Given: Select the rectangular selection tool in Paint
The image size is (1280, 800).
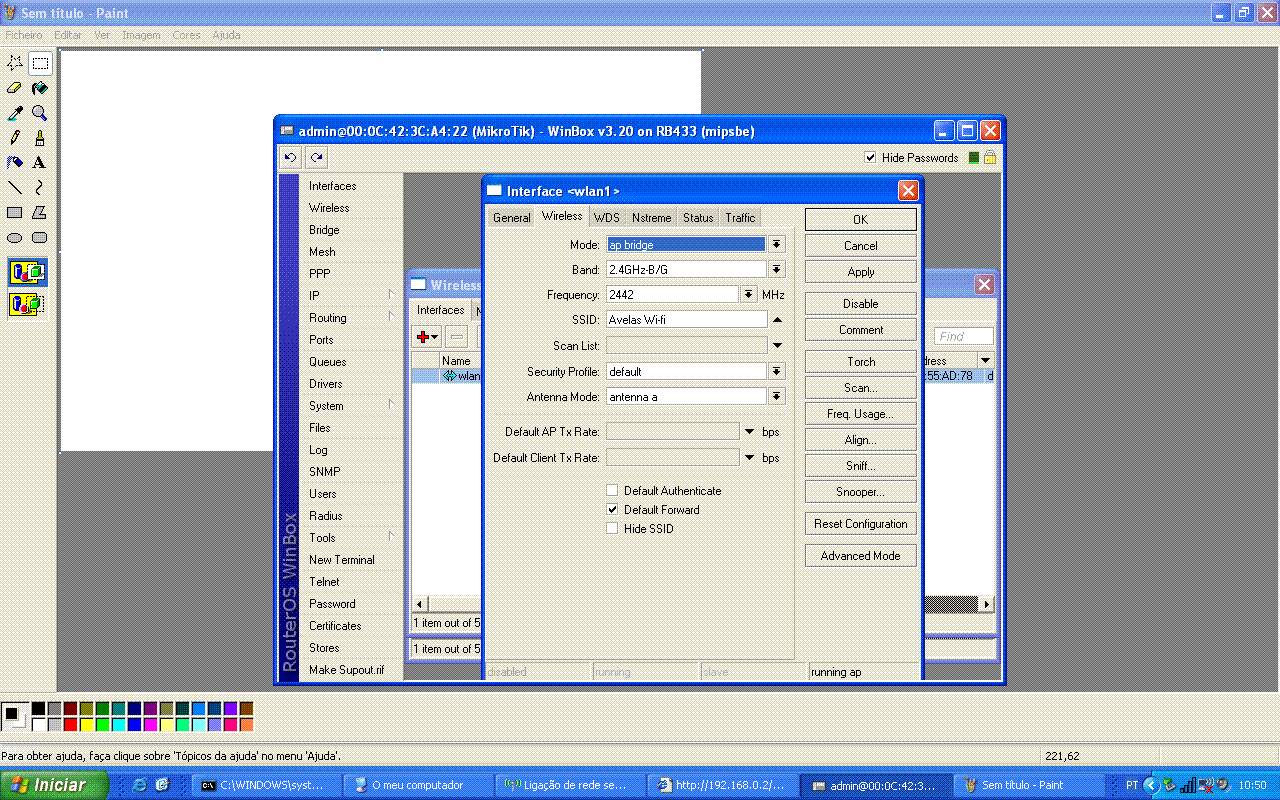Looking at the screenshot, I should point(40,64).
